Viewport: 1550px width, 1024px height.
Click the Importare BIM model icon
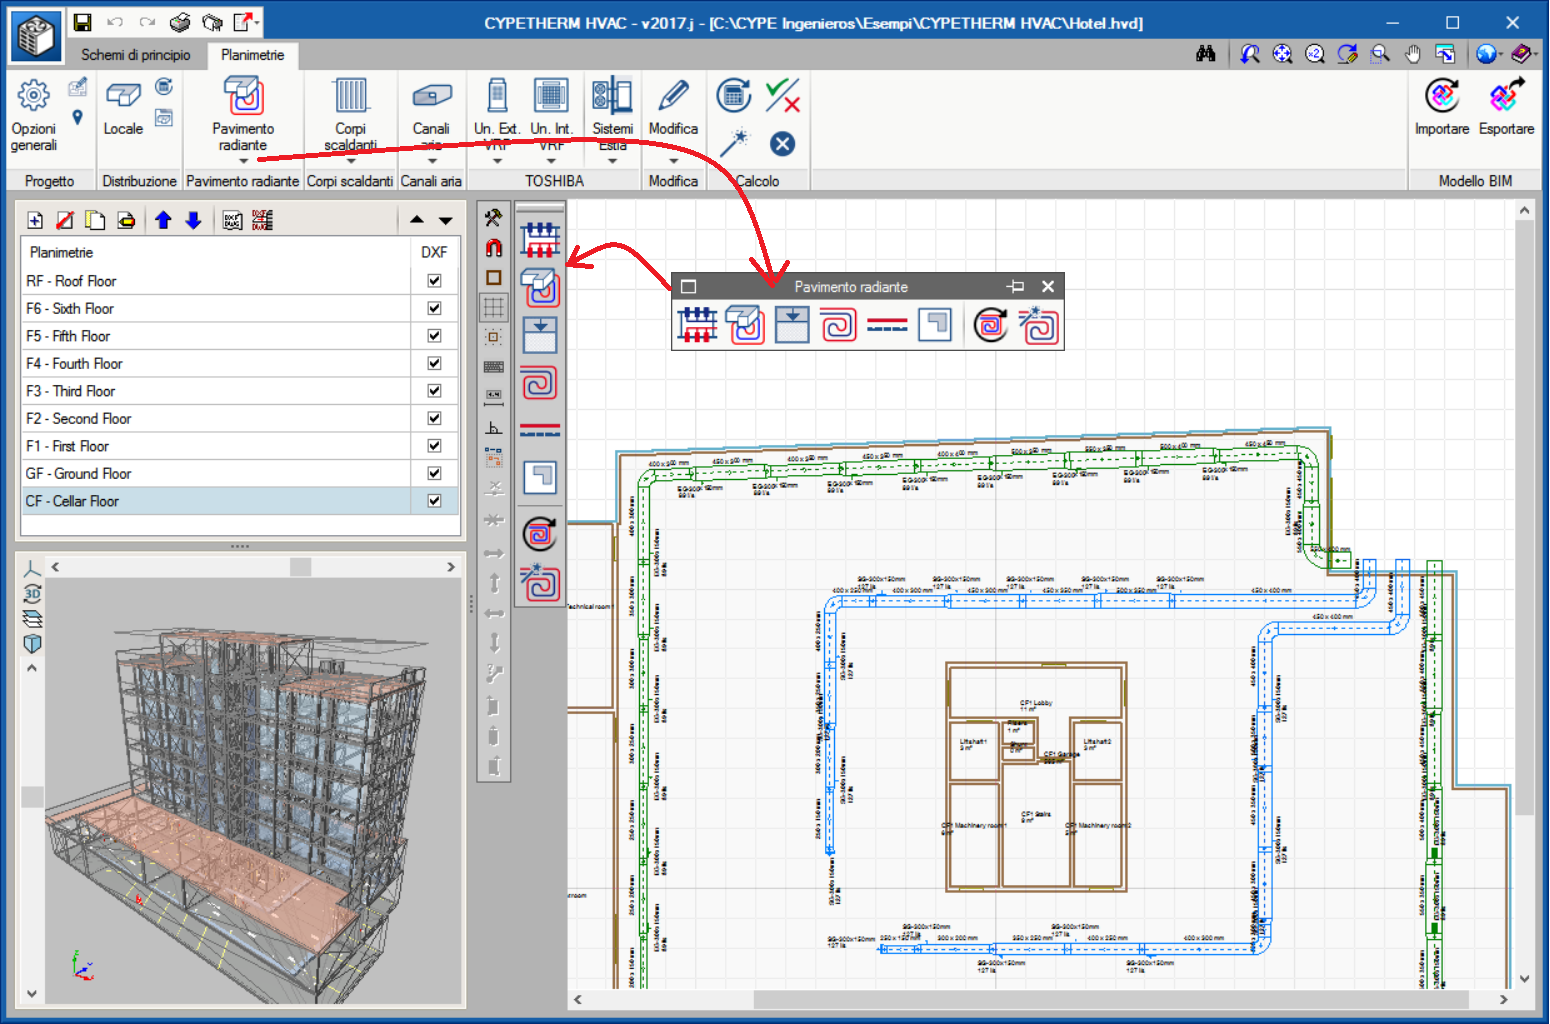1441,107
